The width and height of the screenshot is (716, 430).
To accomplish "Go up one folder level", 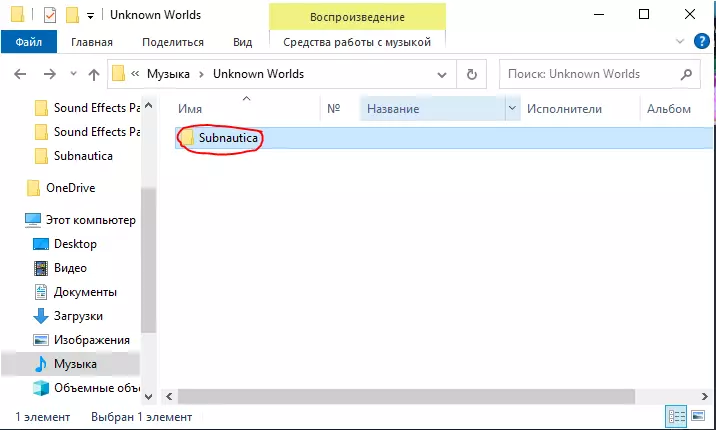I will pyautogui.click(x=94, y=74).
